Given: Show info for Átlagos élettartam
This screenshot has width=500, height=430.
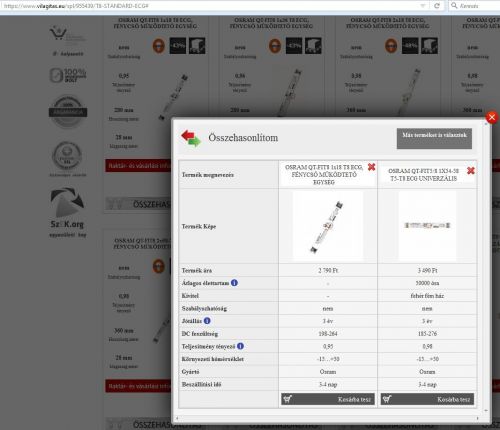Looking at the screenshot, I should pyautogui.click(x=234, y=283).
